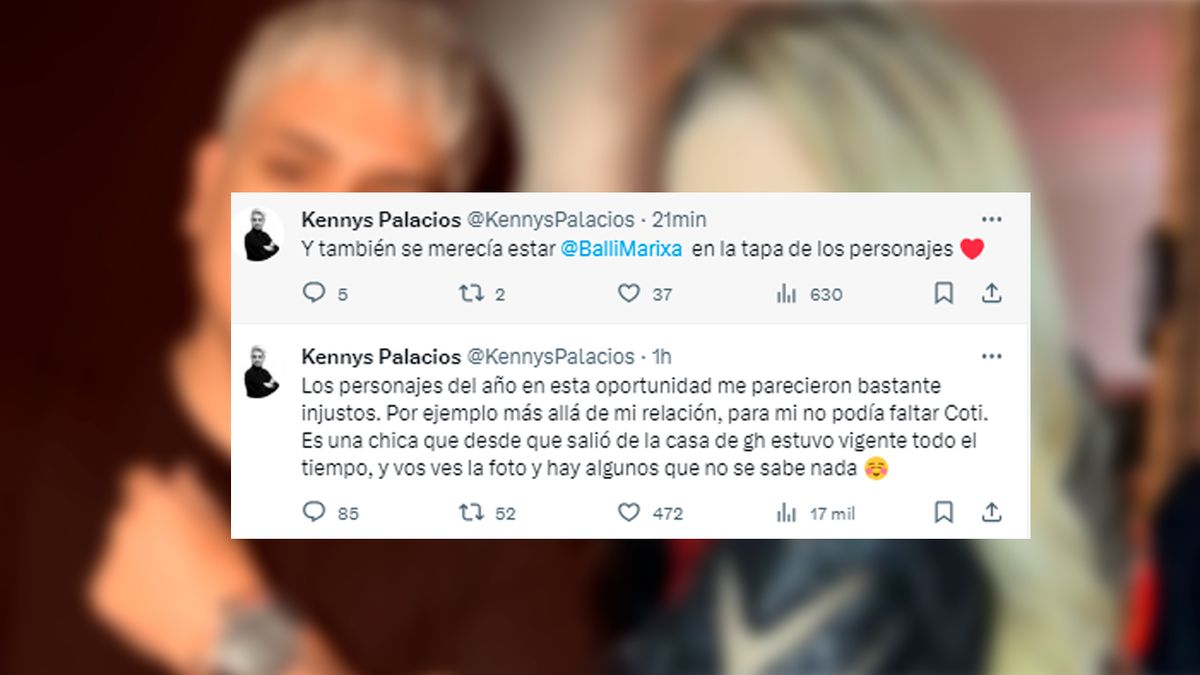This screenshot has height=675, width=1200.
Task: Share the tweet mentioning @BalliMarixa
Action: click(x=991, y=293)
